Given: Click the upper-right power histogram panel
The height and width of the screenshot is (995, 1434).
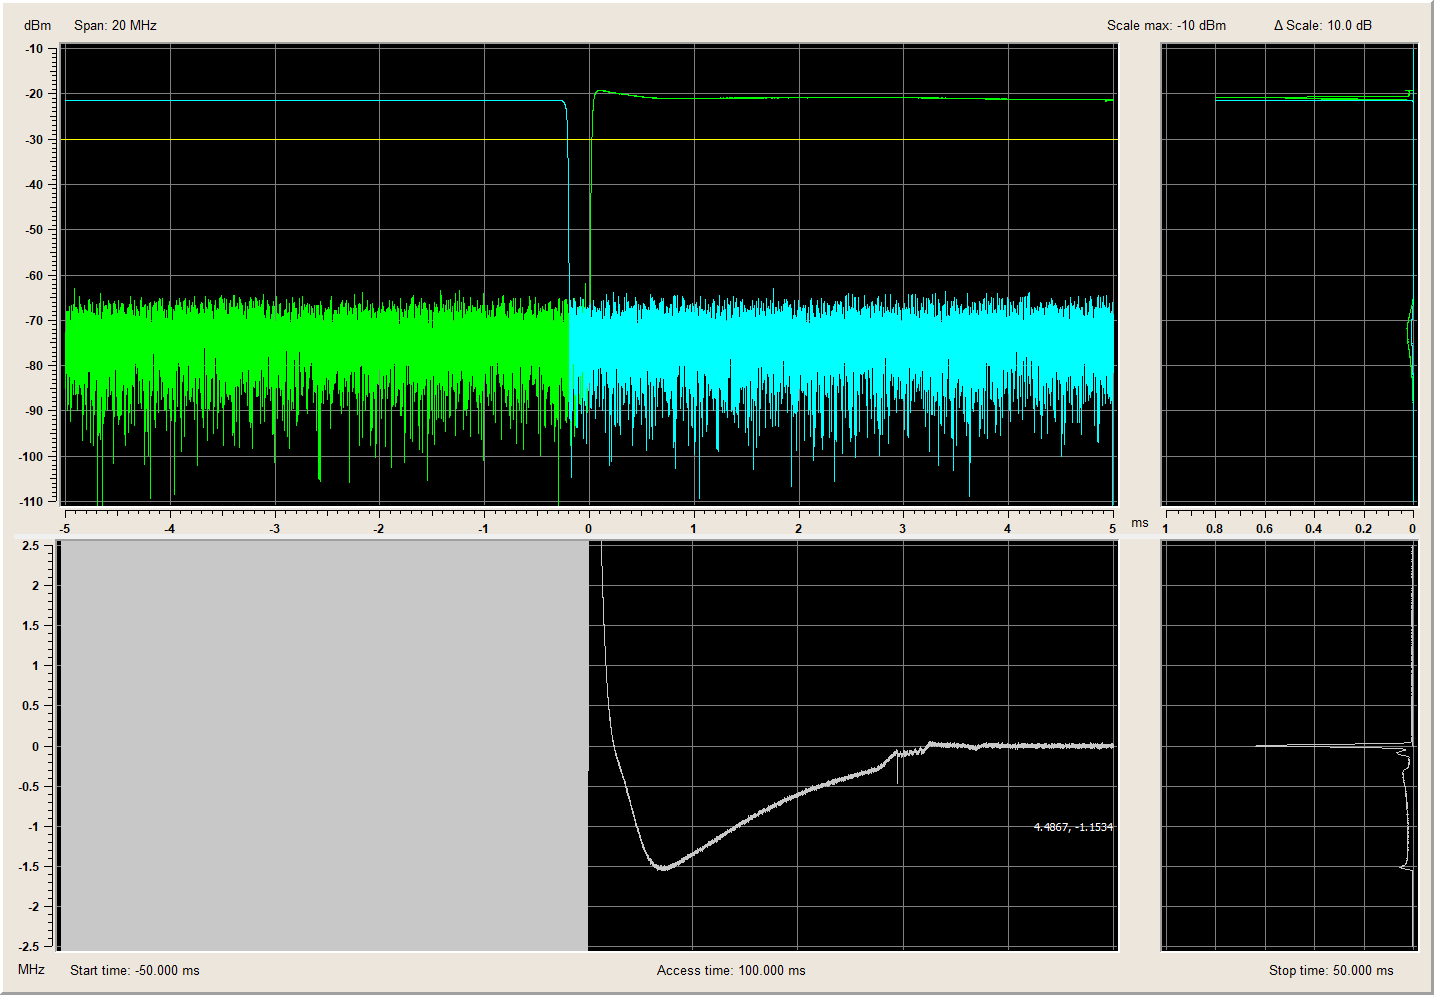Looking at the screenshot, I should [1288, 275].
